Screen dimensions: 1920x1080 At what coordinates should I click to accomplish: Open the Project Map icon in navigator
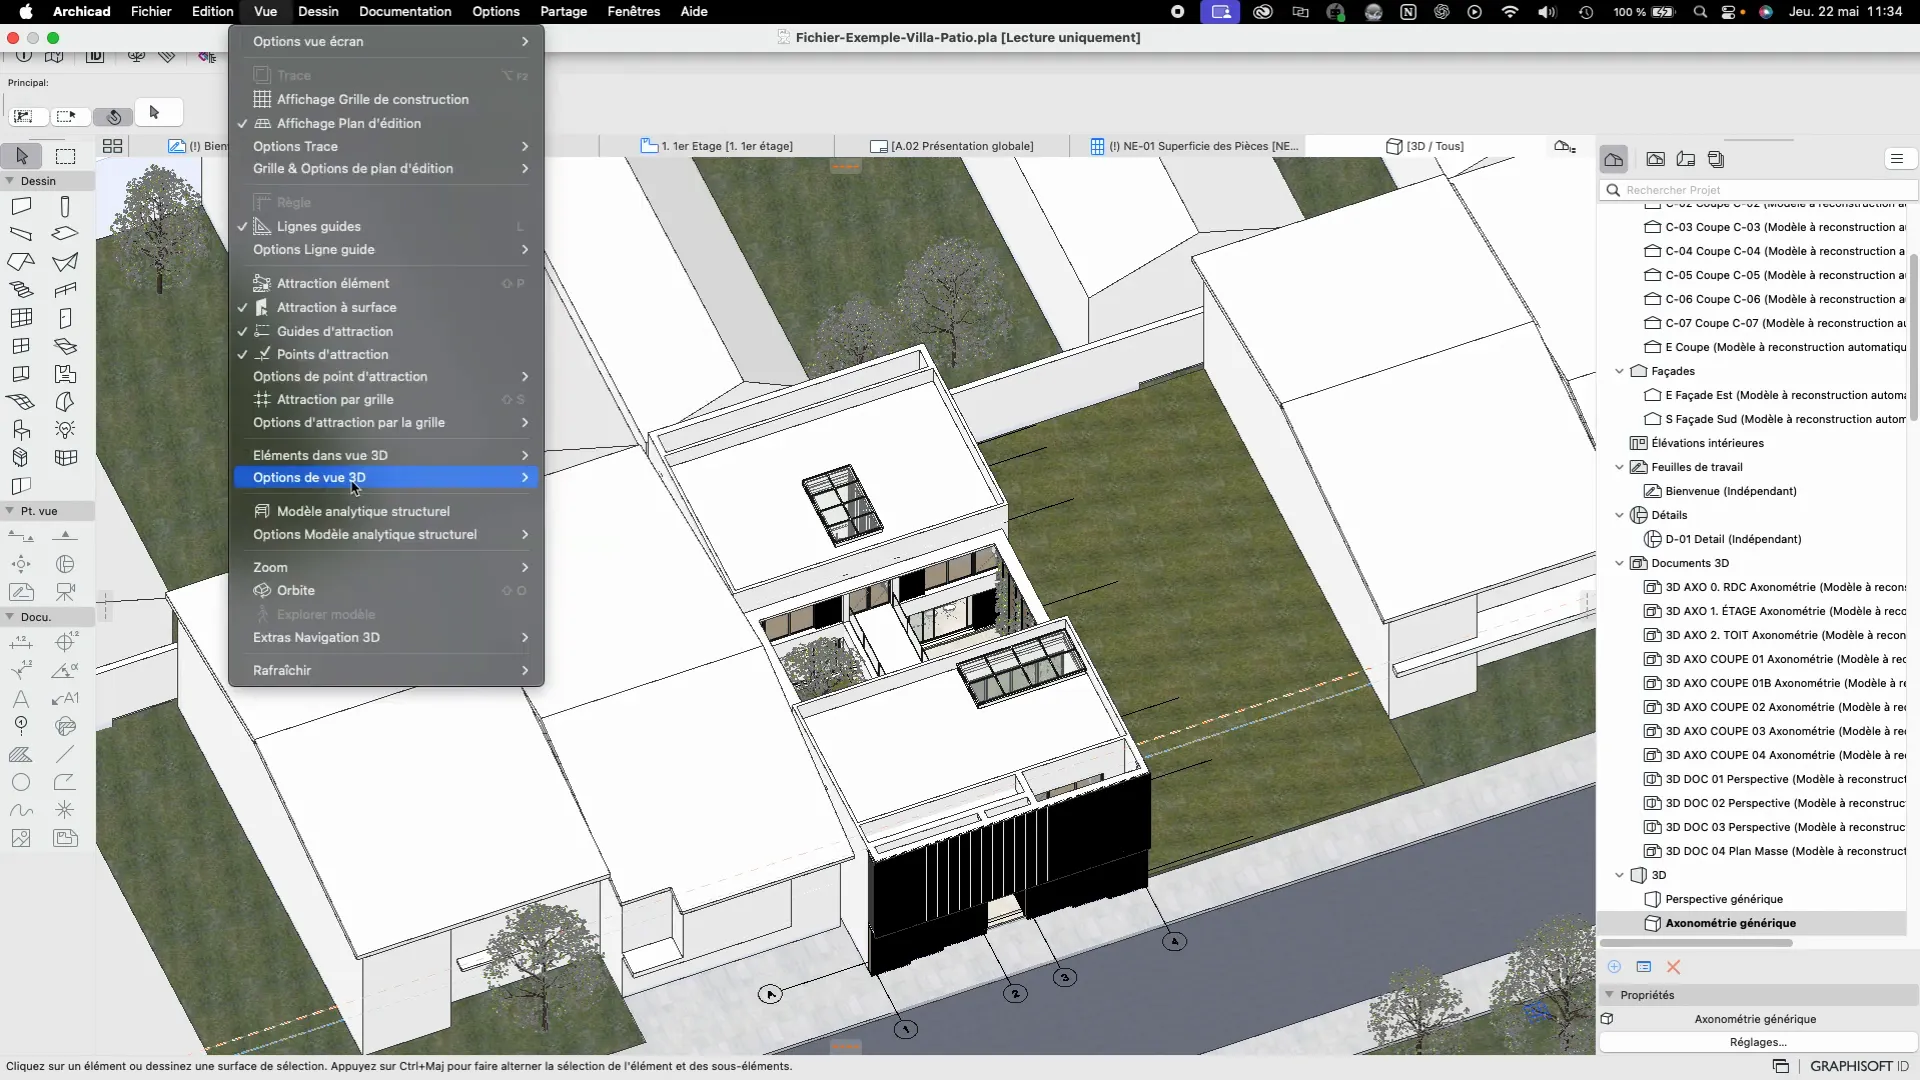pos(1613,159)
